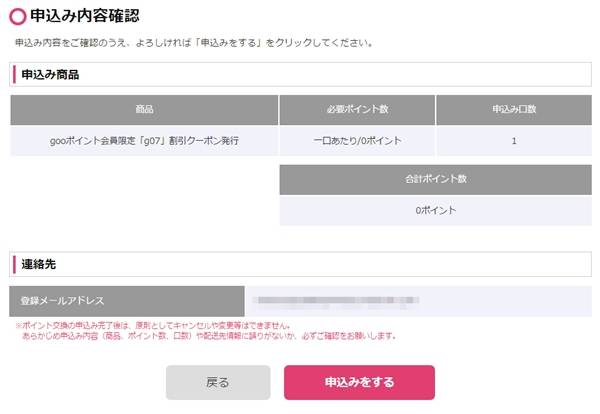600x414 pixels.
Task: Click the instruction text under the heading
Action: (x=194, y=43)
